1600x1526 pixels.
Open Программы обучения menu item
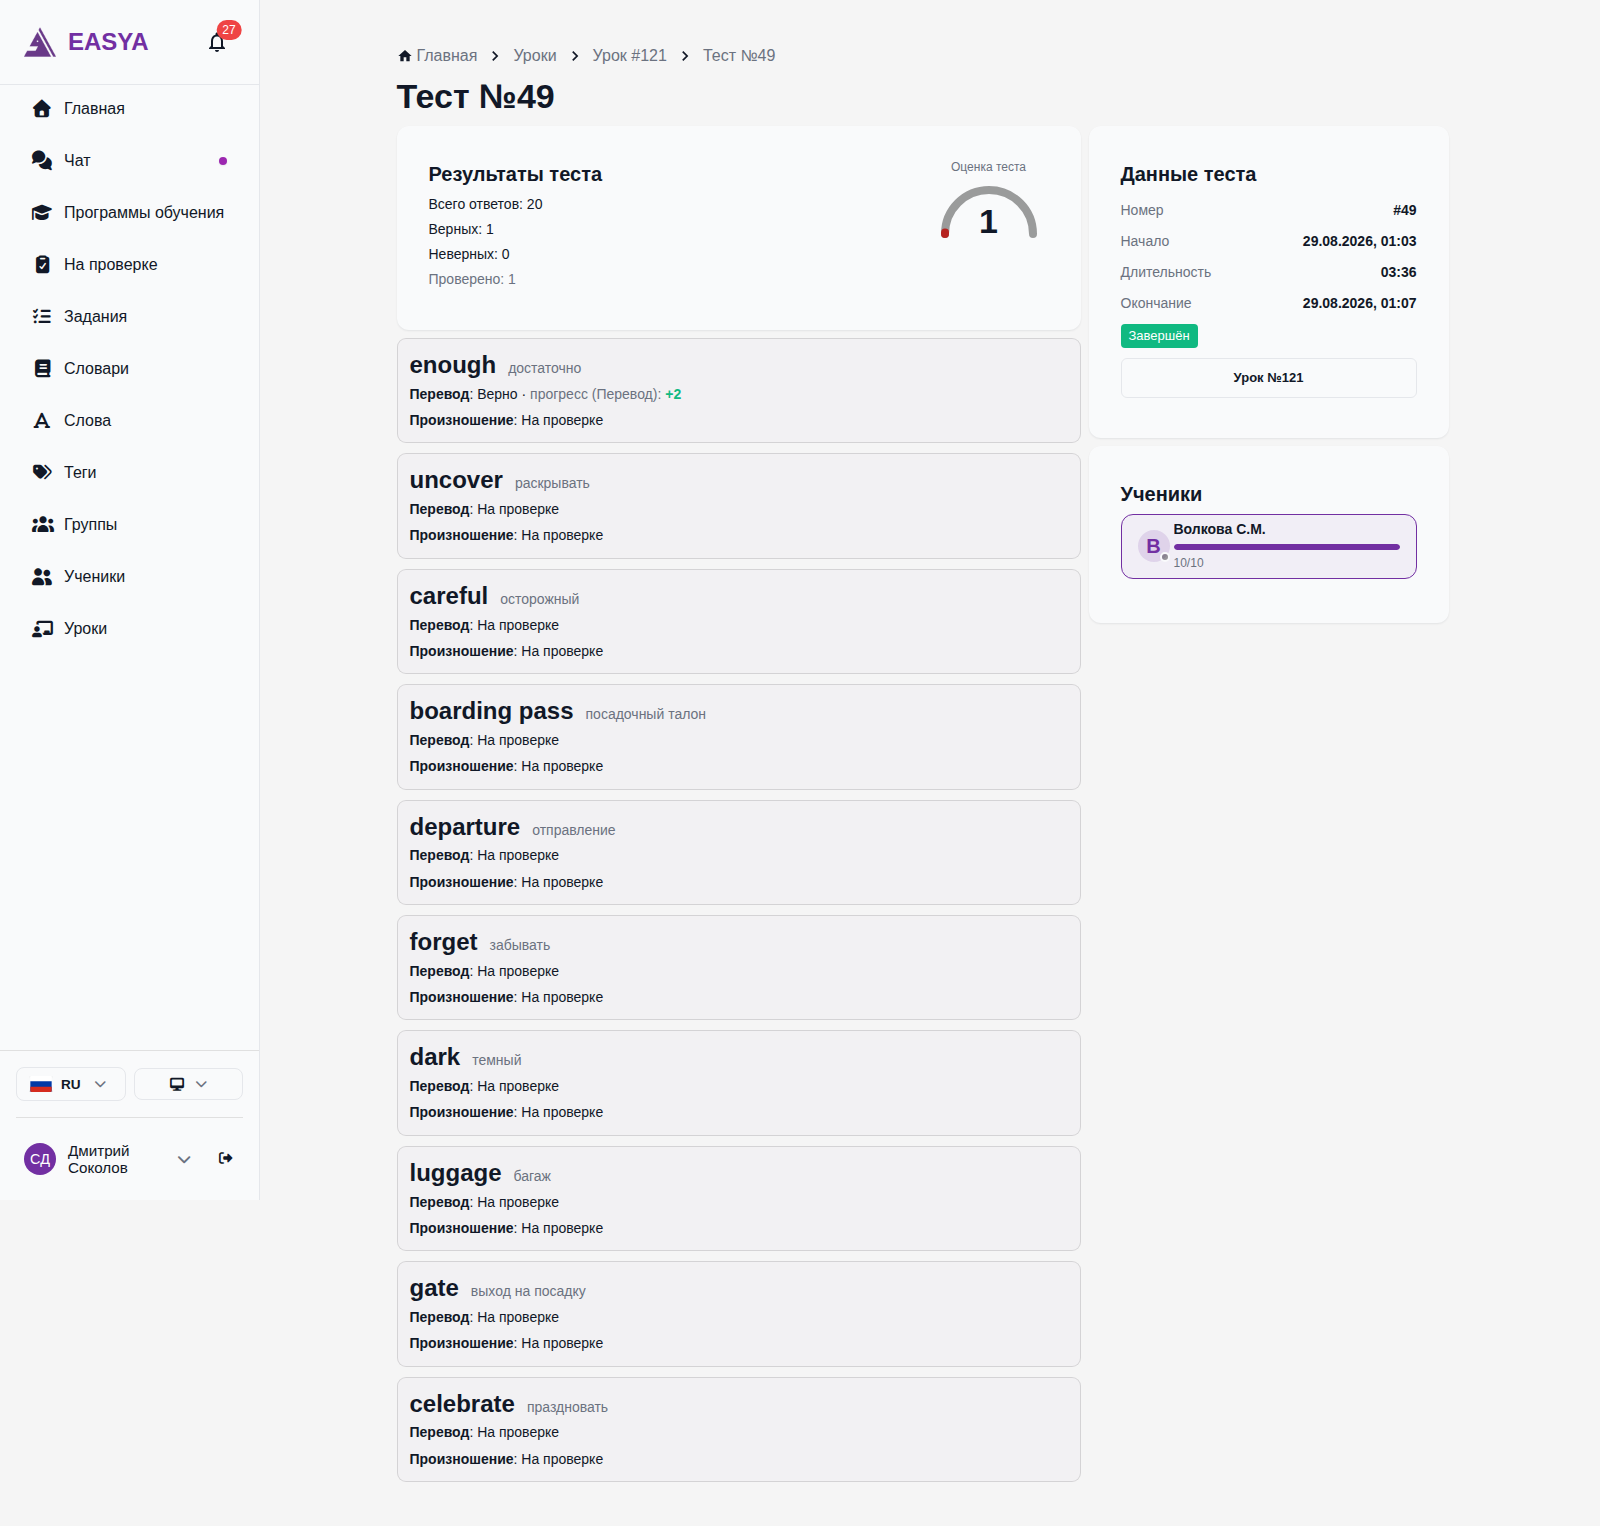click(130, 212)
